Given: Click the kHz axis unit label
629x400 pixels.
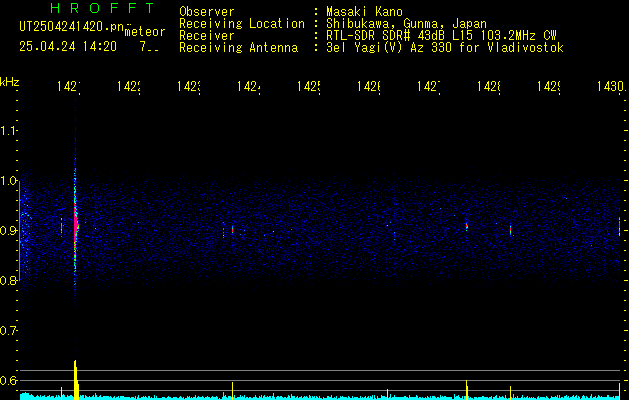Looking at the screenshot, I should 10,82.
